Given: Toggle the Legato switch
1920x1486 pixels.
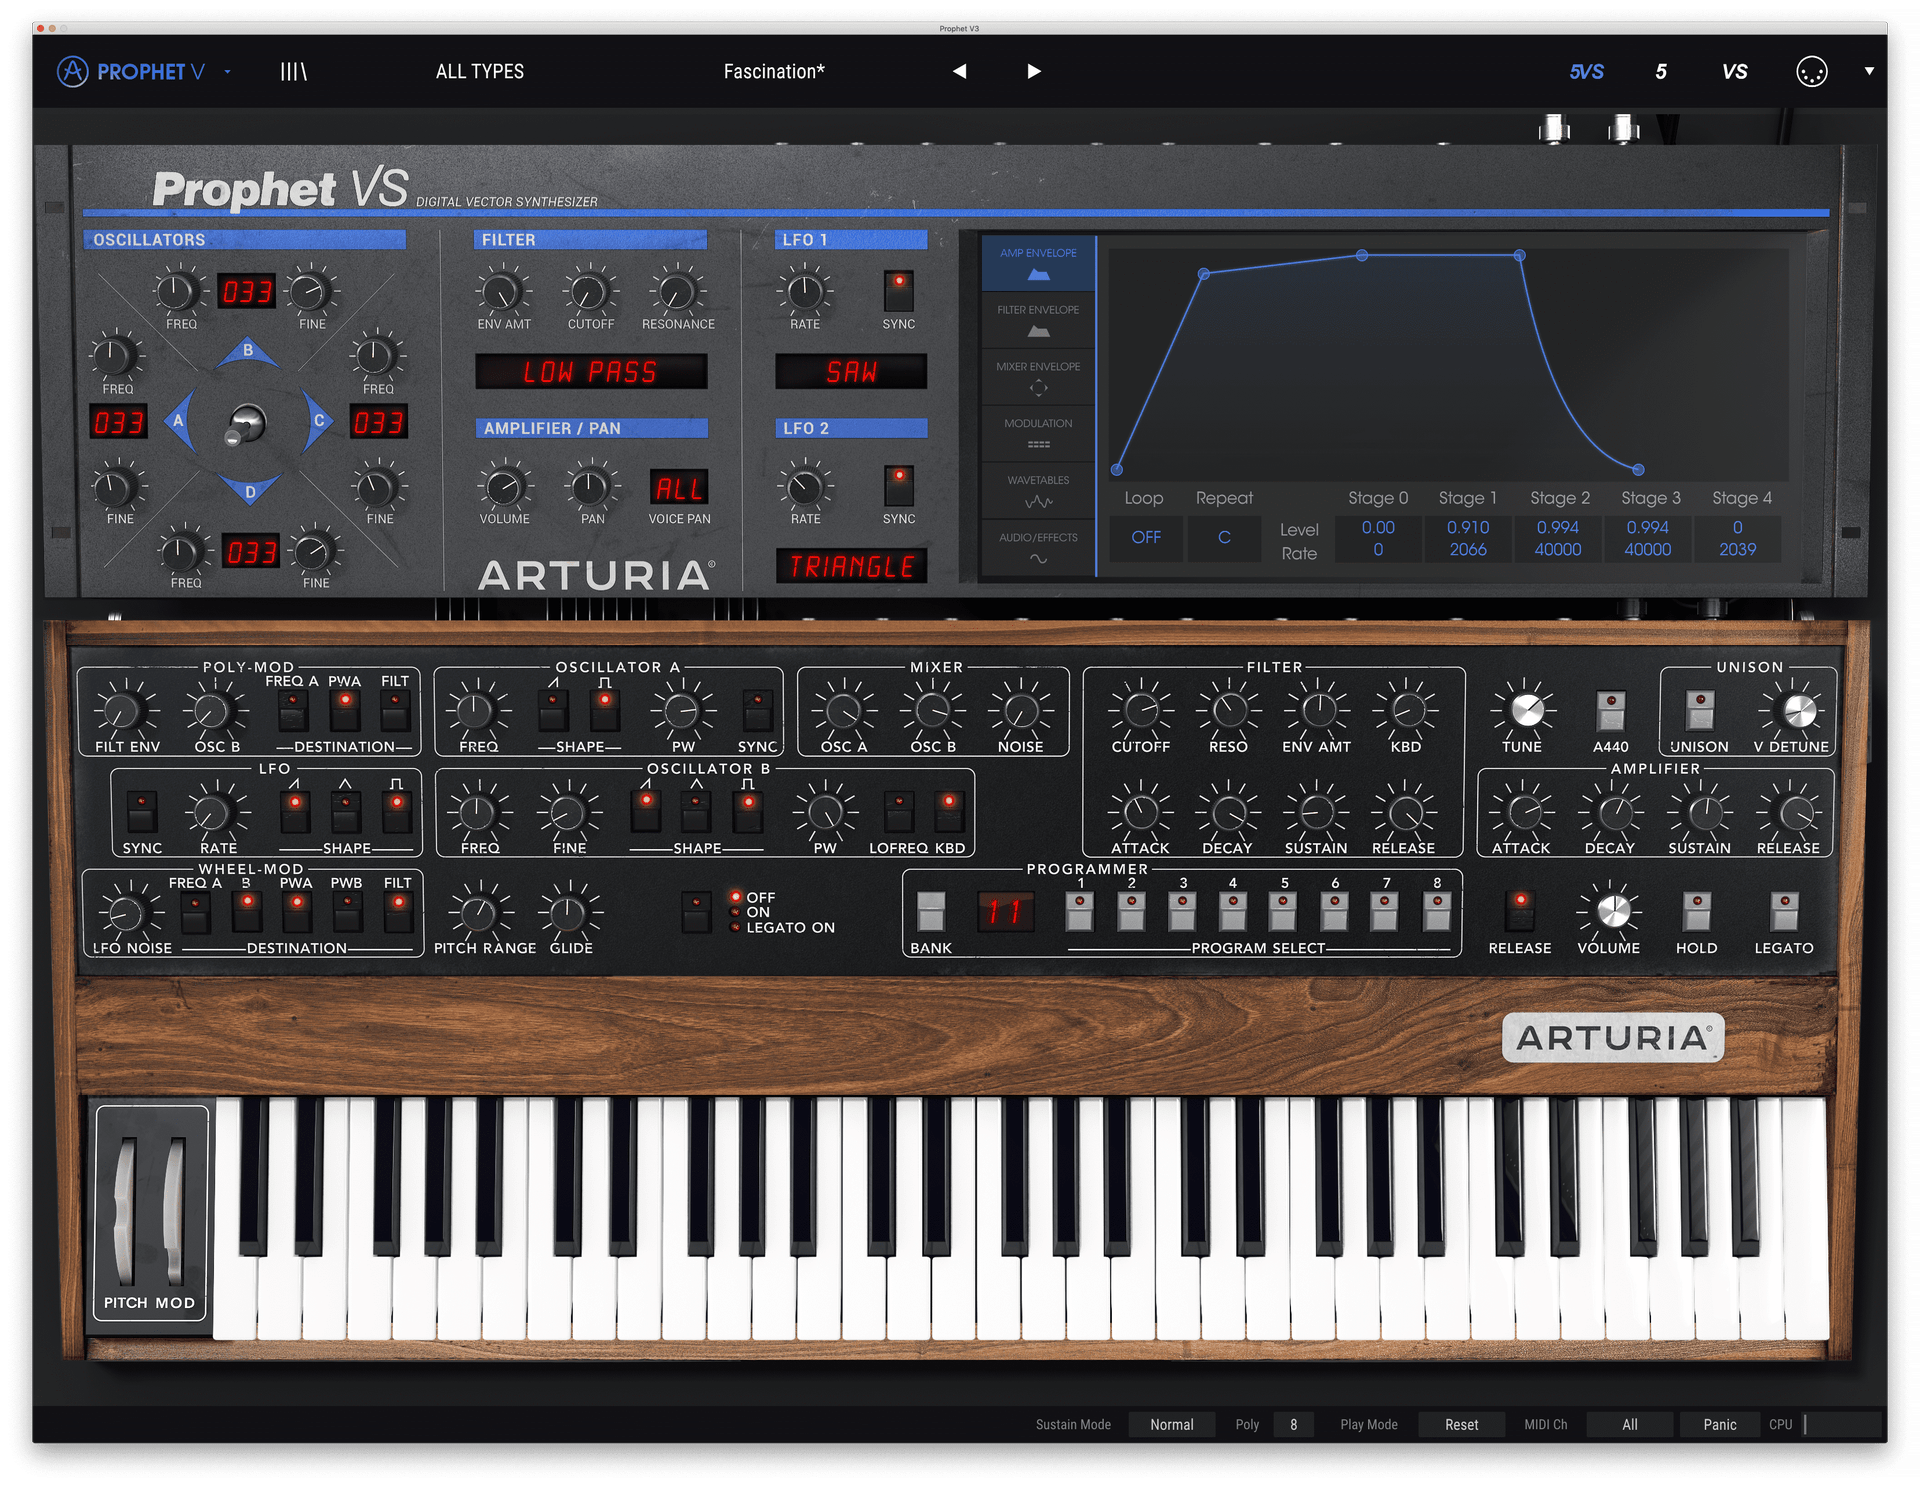Looking at the screenshot, I should [x=1784, y=911].
